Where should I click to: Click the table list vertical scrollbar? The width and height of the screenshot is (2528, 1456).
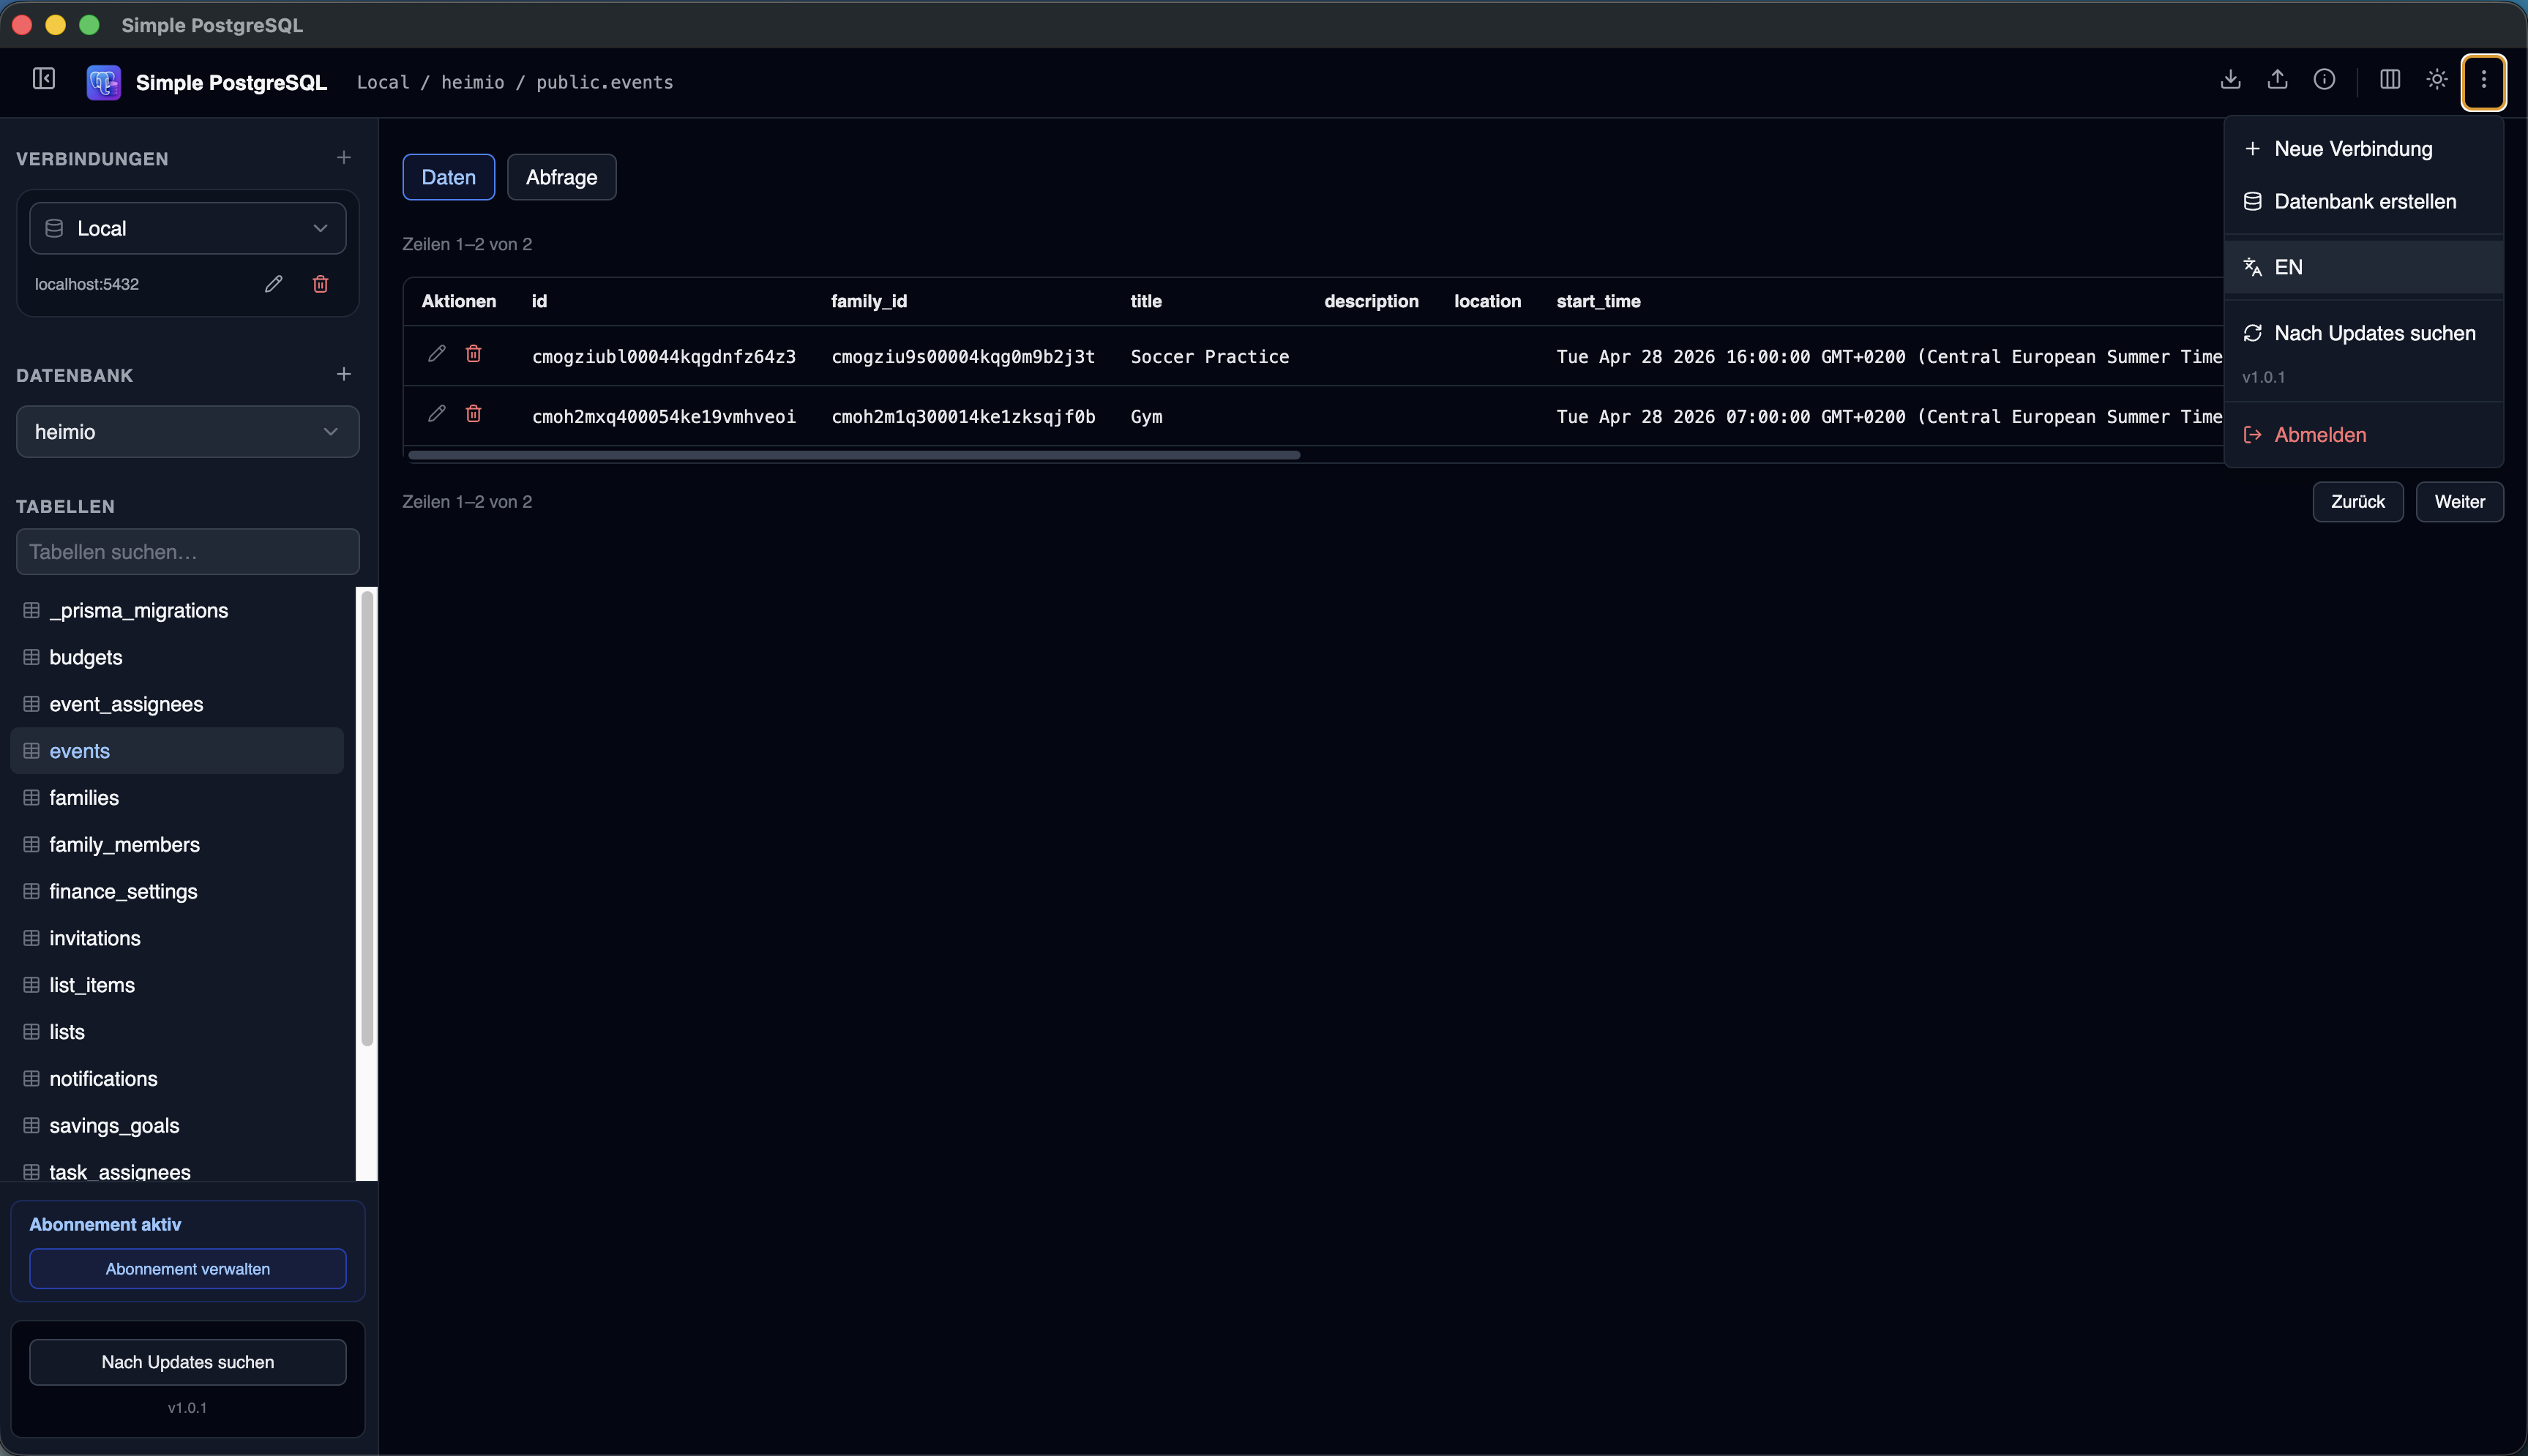tap(367, 818)
